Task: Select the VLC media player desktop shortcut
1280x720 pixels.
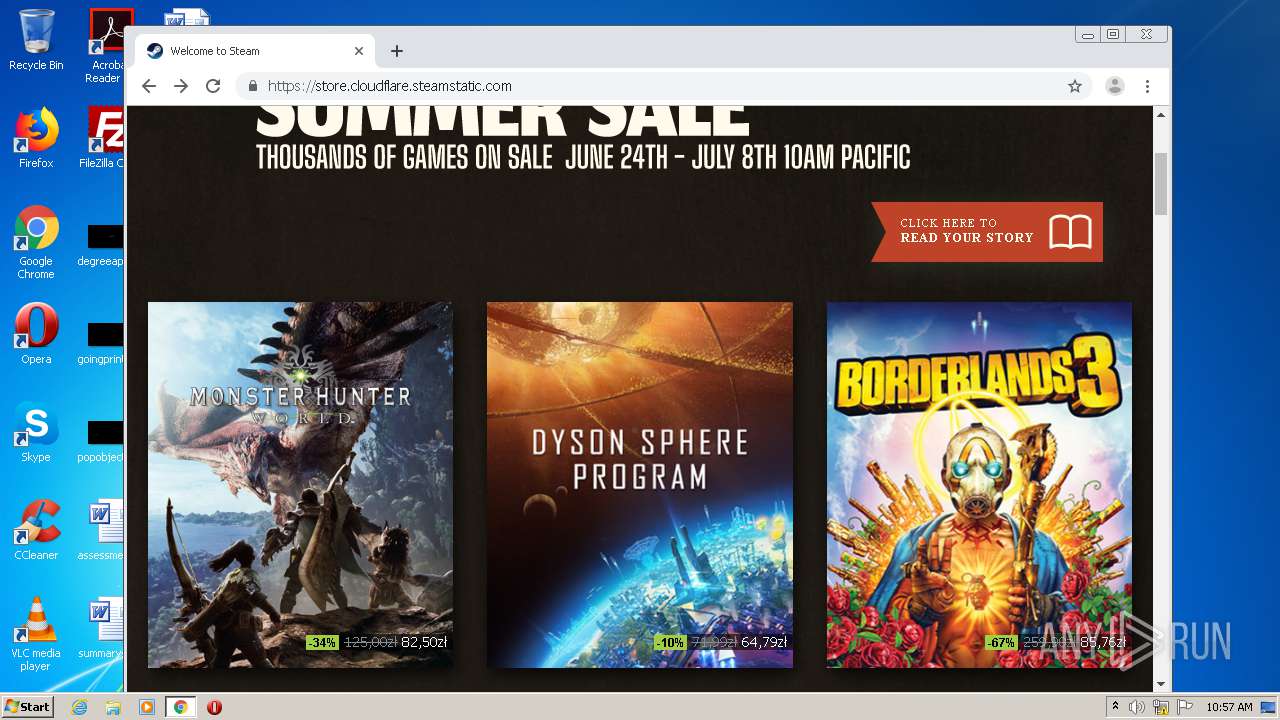Action: tap(36, 634)
